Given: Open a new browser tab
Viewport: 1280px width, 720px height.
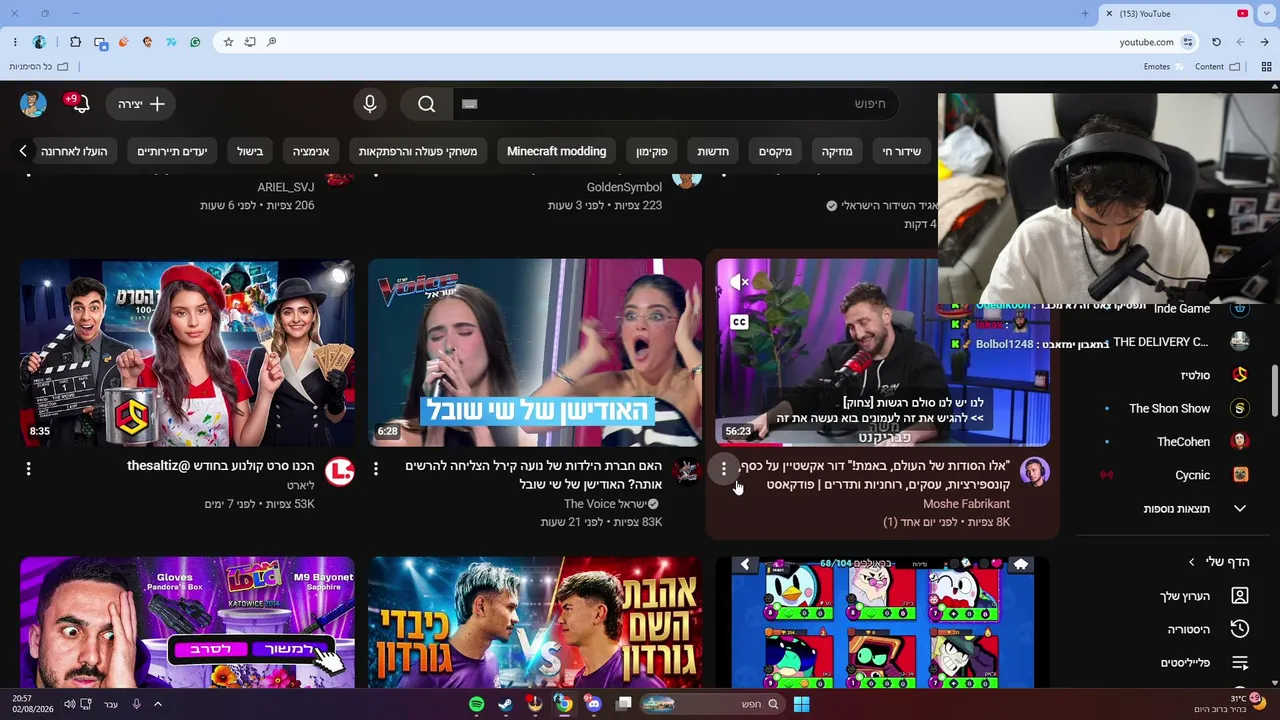Looking at the screenshot, I should 1085,14.
